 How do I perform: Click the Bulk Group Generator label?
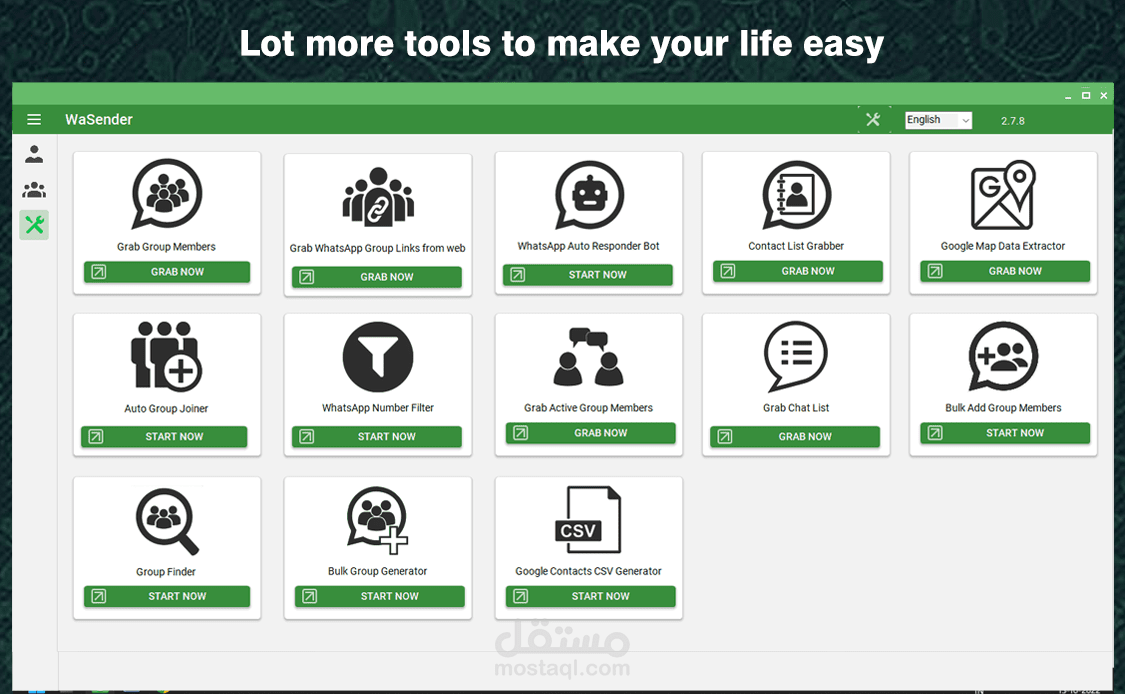tap(377, 571)
